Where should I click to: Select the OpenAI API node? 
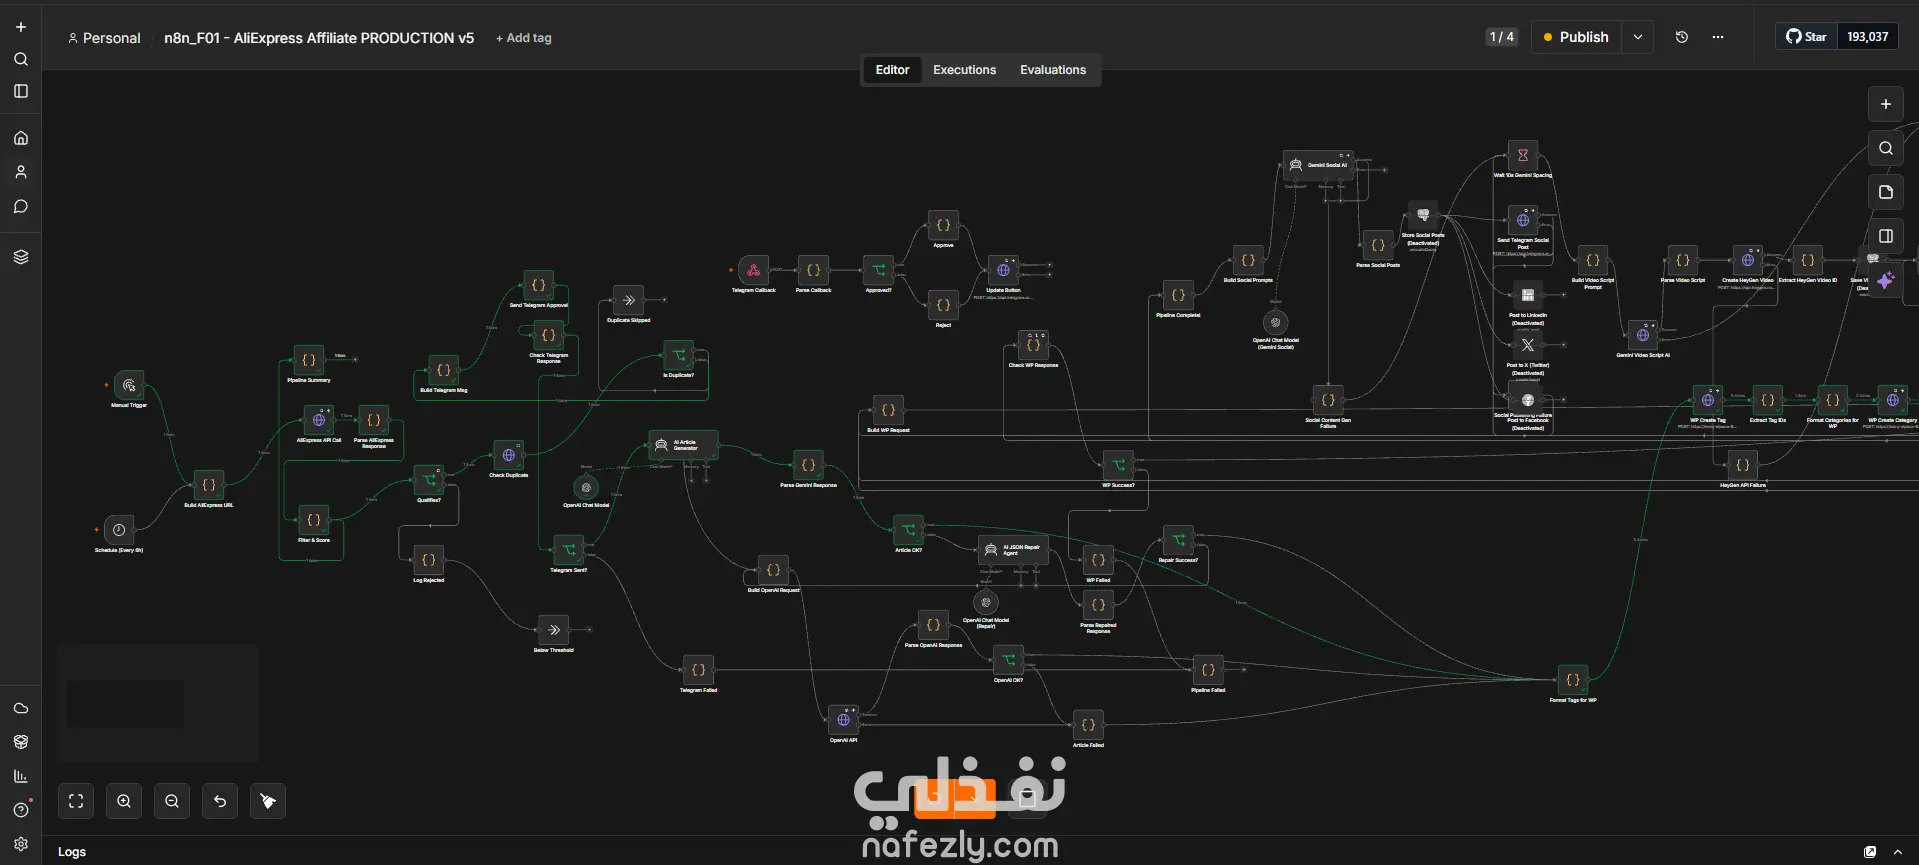tap(844, 720)
